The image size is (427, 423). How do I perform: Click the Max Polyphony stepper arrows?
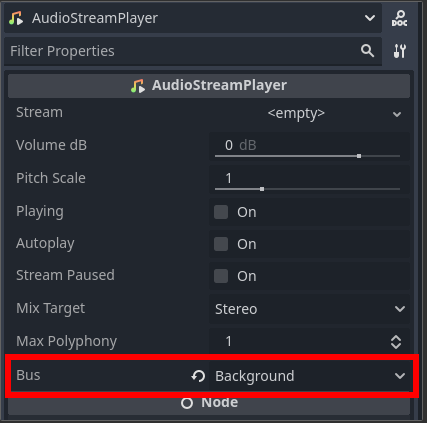pos(396,342)
